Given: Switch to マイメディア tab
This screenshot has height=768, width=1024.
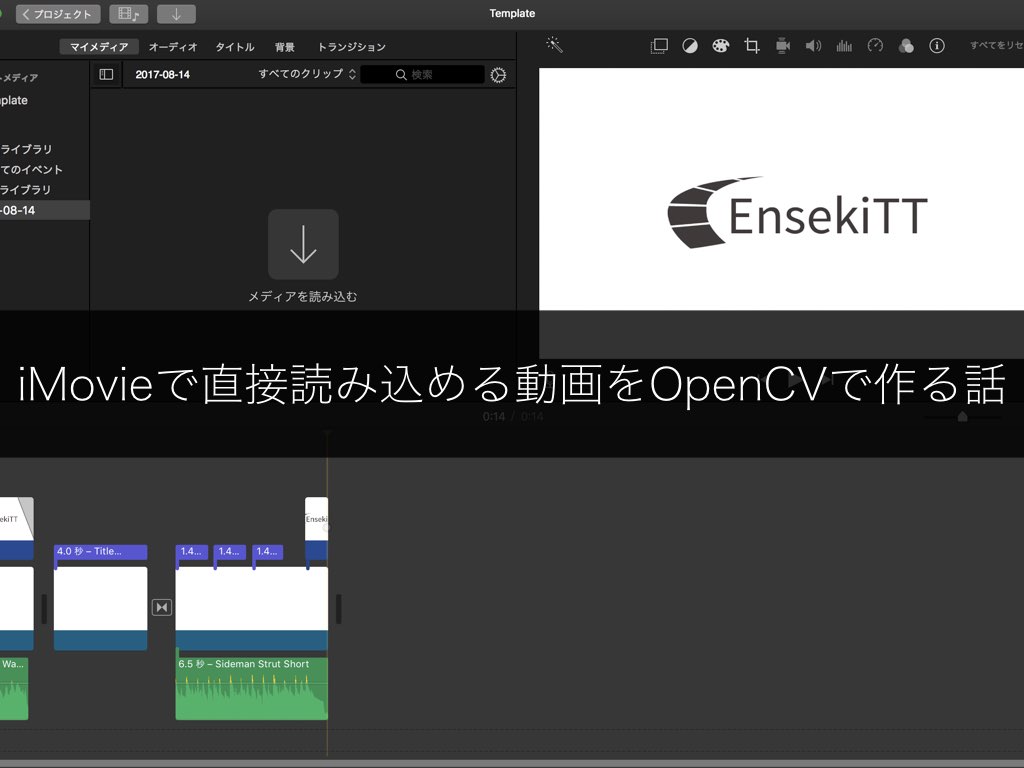Looking at the screenshot, I should pos(99,47).
